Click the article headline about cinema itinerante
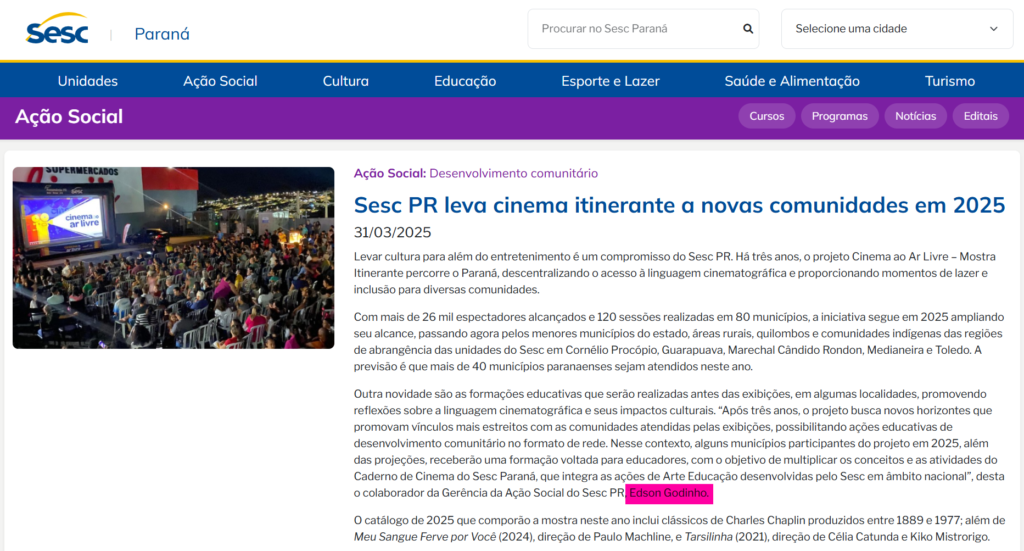Screen dimensions: 1024x551 679,205
